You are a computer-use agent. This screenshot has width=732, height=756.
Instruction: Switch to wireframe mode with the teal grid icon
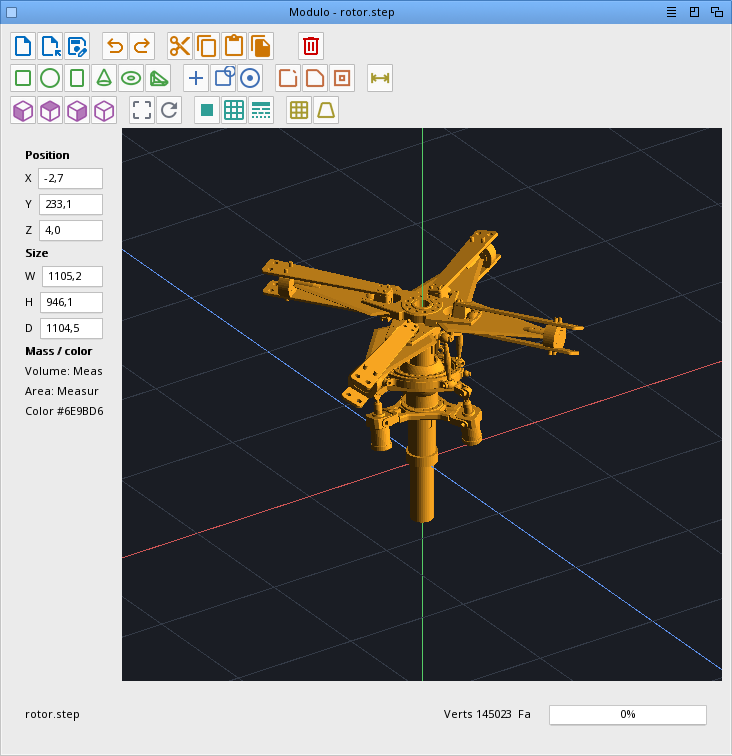coord(234,110)
